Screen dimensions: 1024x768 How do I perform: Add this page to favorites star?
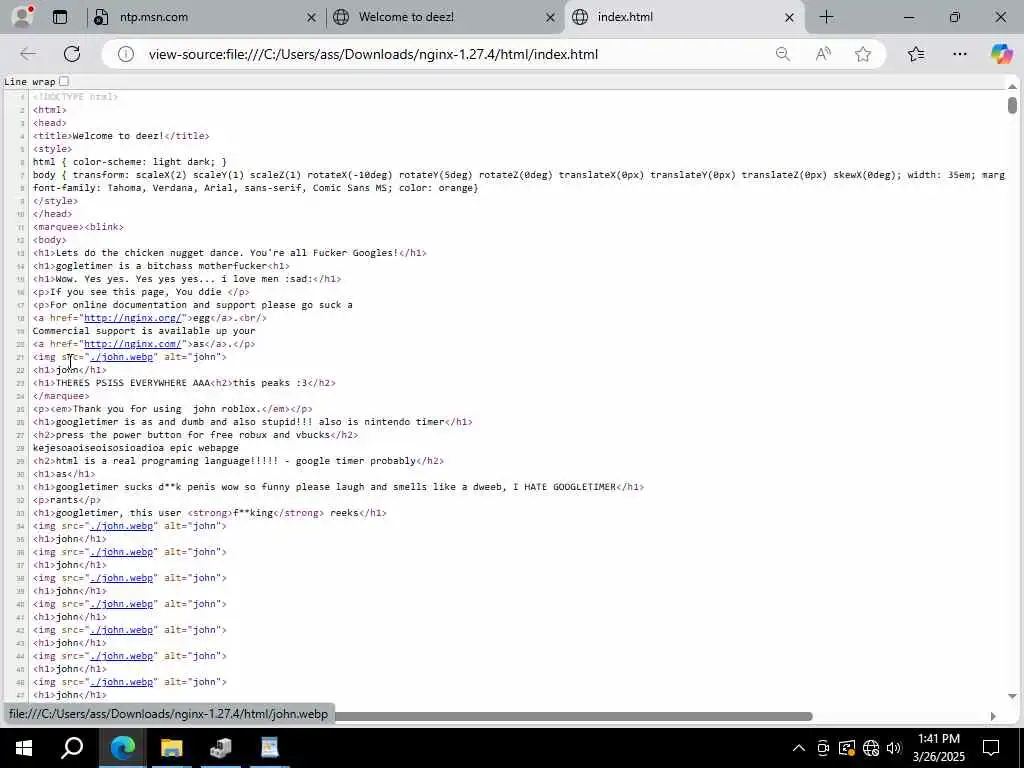pyautogui.click(x=863, y=54)
